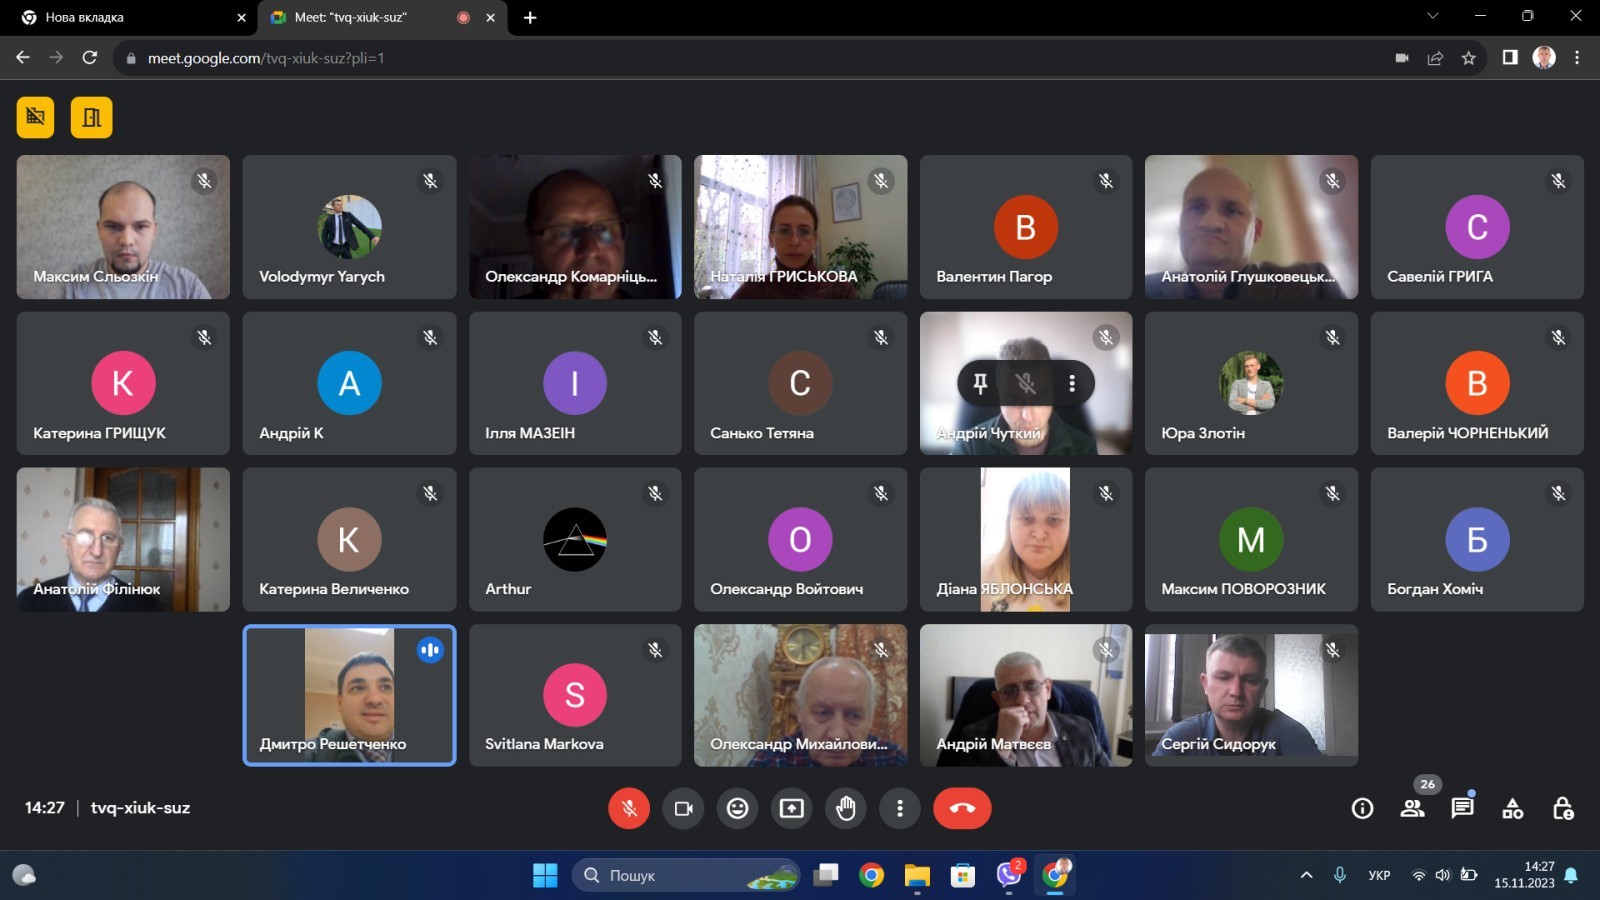The height and width of the screenshot is (900, 1600).
Task: Toggle the camera on or off
Action: tap(683, 808)
